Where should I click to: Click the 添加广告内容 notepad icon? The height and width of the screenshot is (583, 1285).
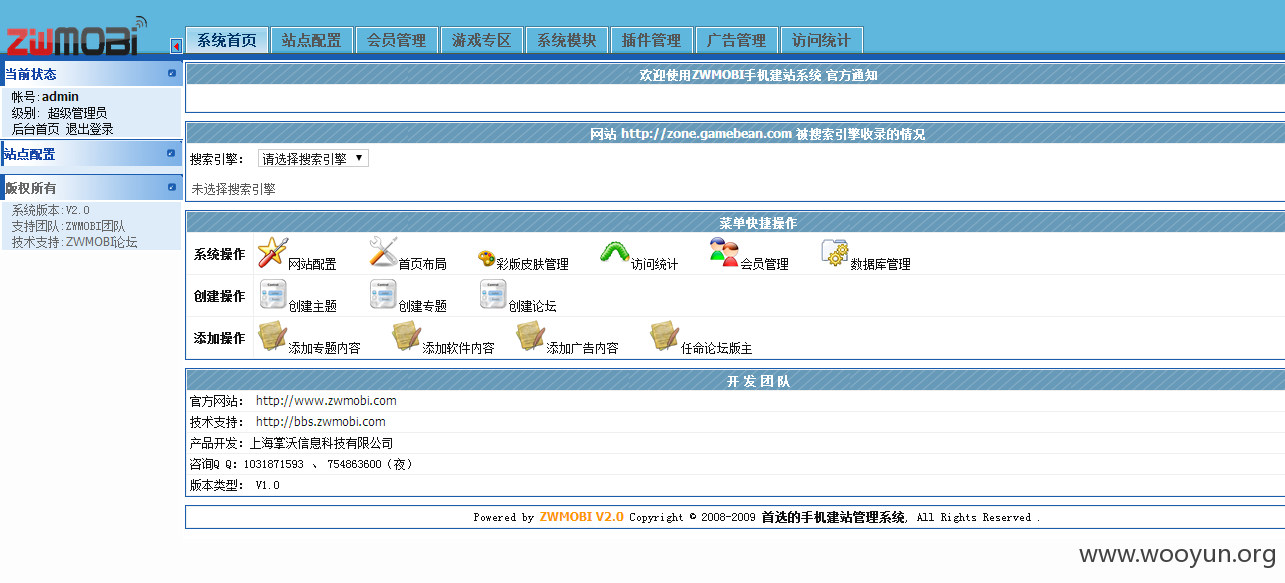point(530,336)
